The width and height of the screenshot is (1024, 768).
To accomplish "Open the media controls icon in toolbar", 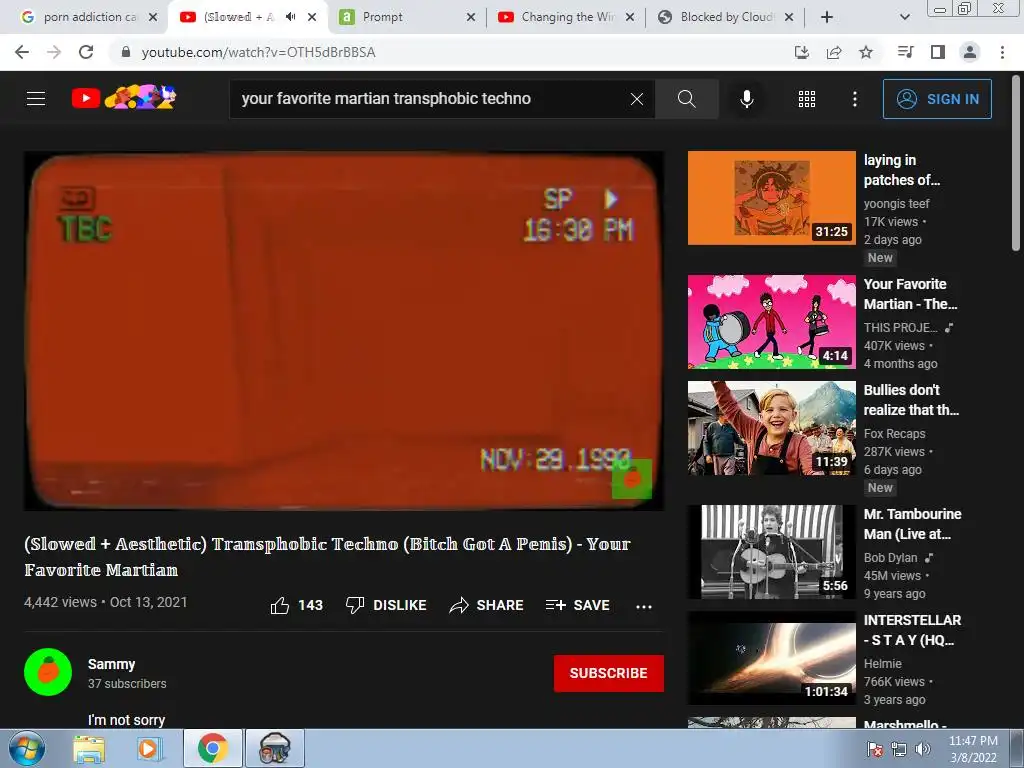I will 906,52.
